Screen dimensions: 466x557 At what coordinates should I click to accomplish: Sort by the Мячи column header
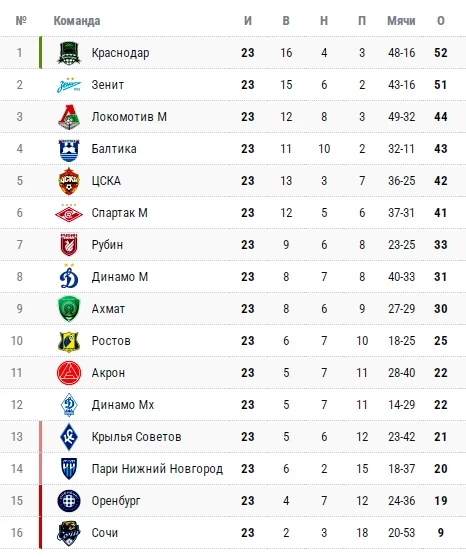point(401,21)
